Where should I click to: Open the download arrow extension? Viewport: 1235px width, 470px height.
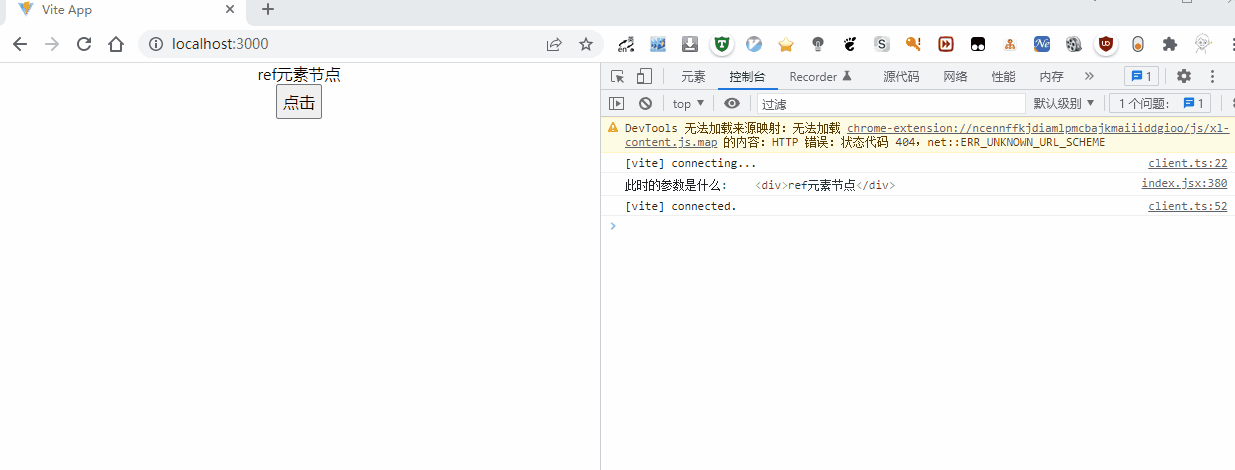[690, 44]
